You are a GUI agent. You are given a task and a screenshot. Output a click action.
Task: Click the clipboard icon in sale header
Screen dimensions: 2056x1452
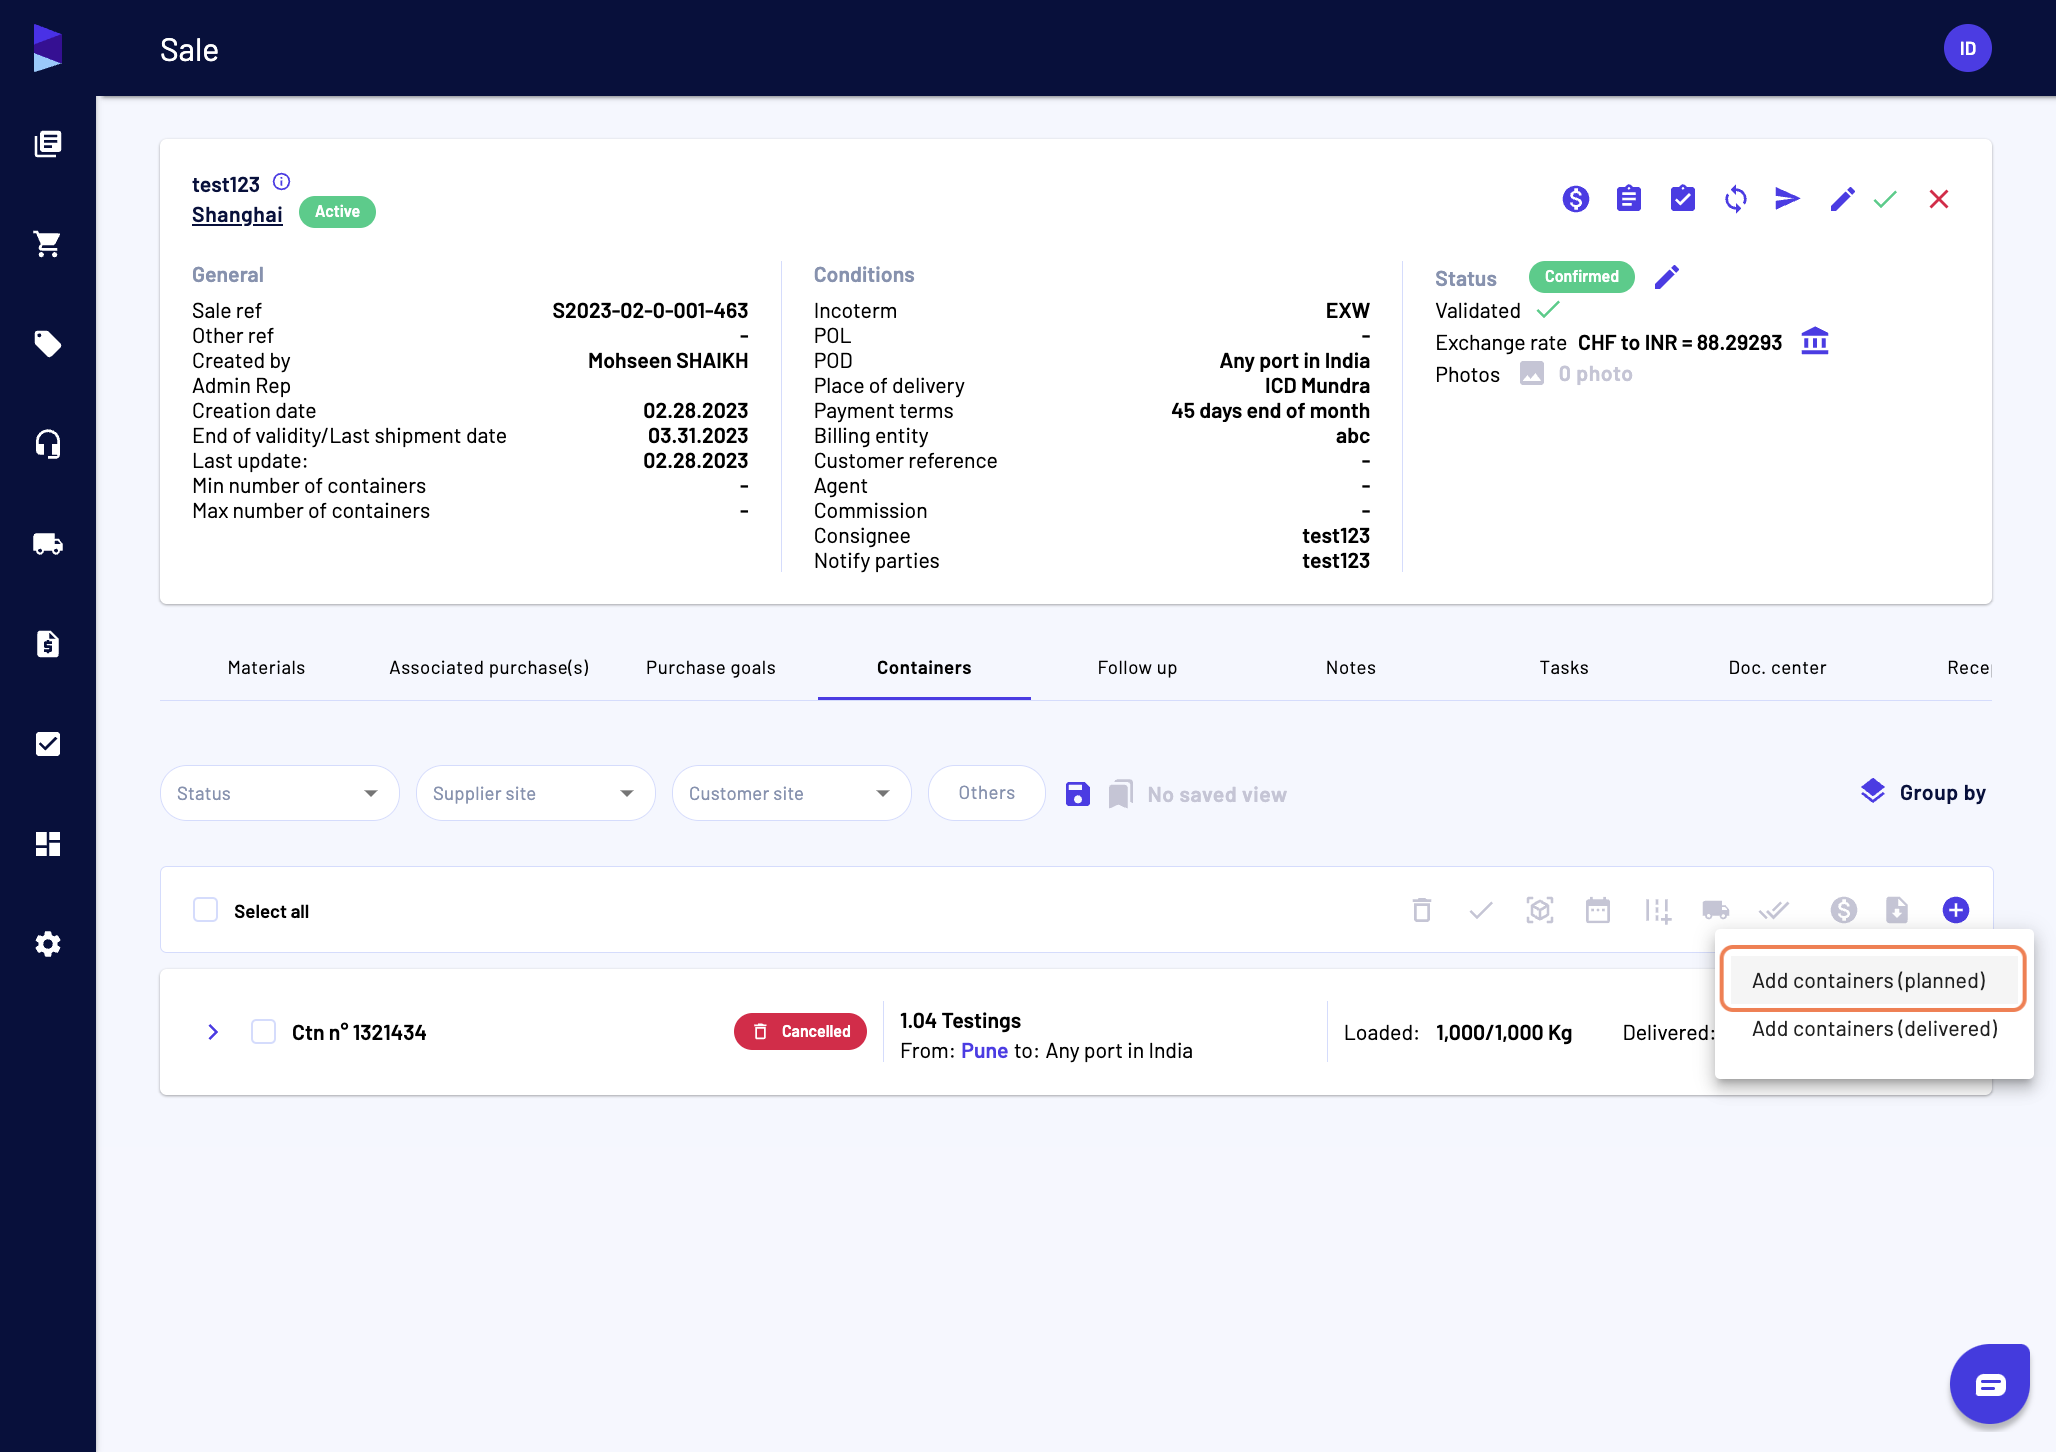click(1629, 199)
